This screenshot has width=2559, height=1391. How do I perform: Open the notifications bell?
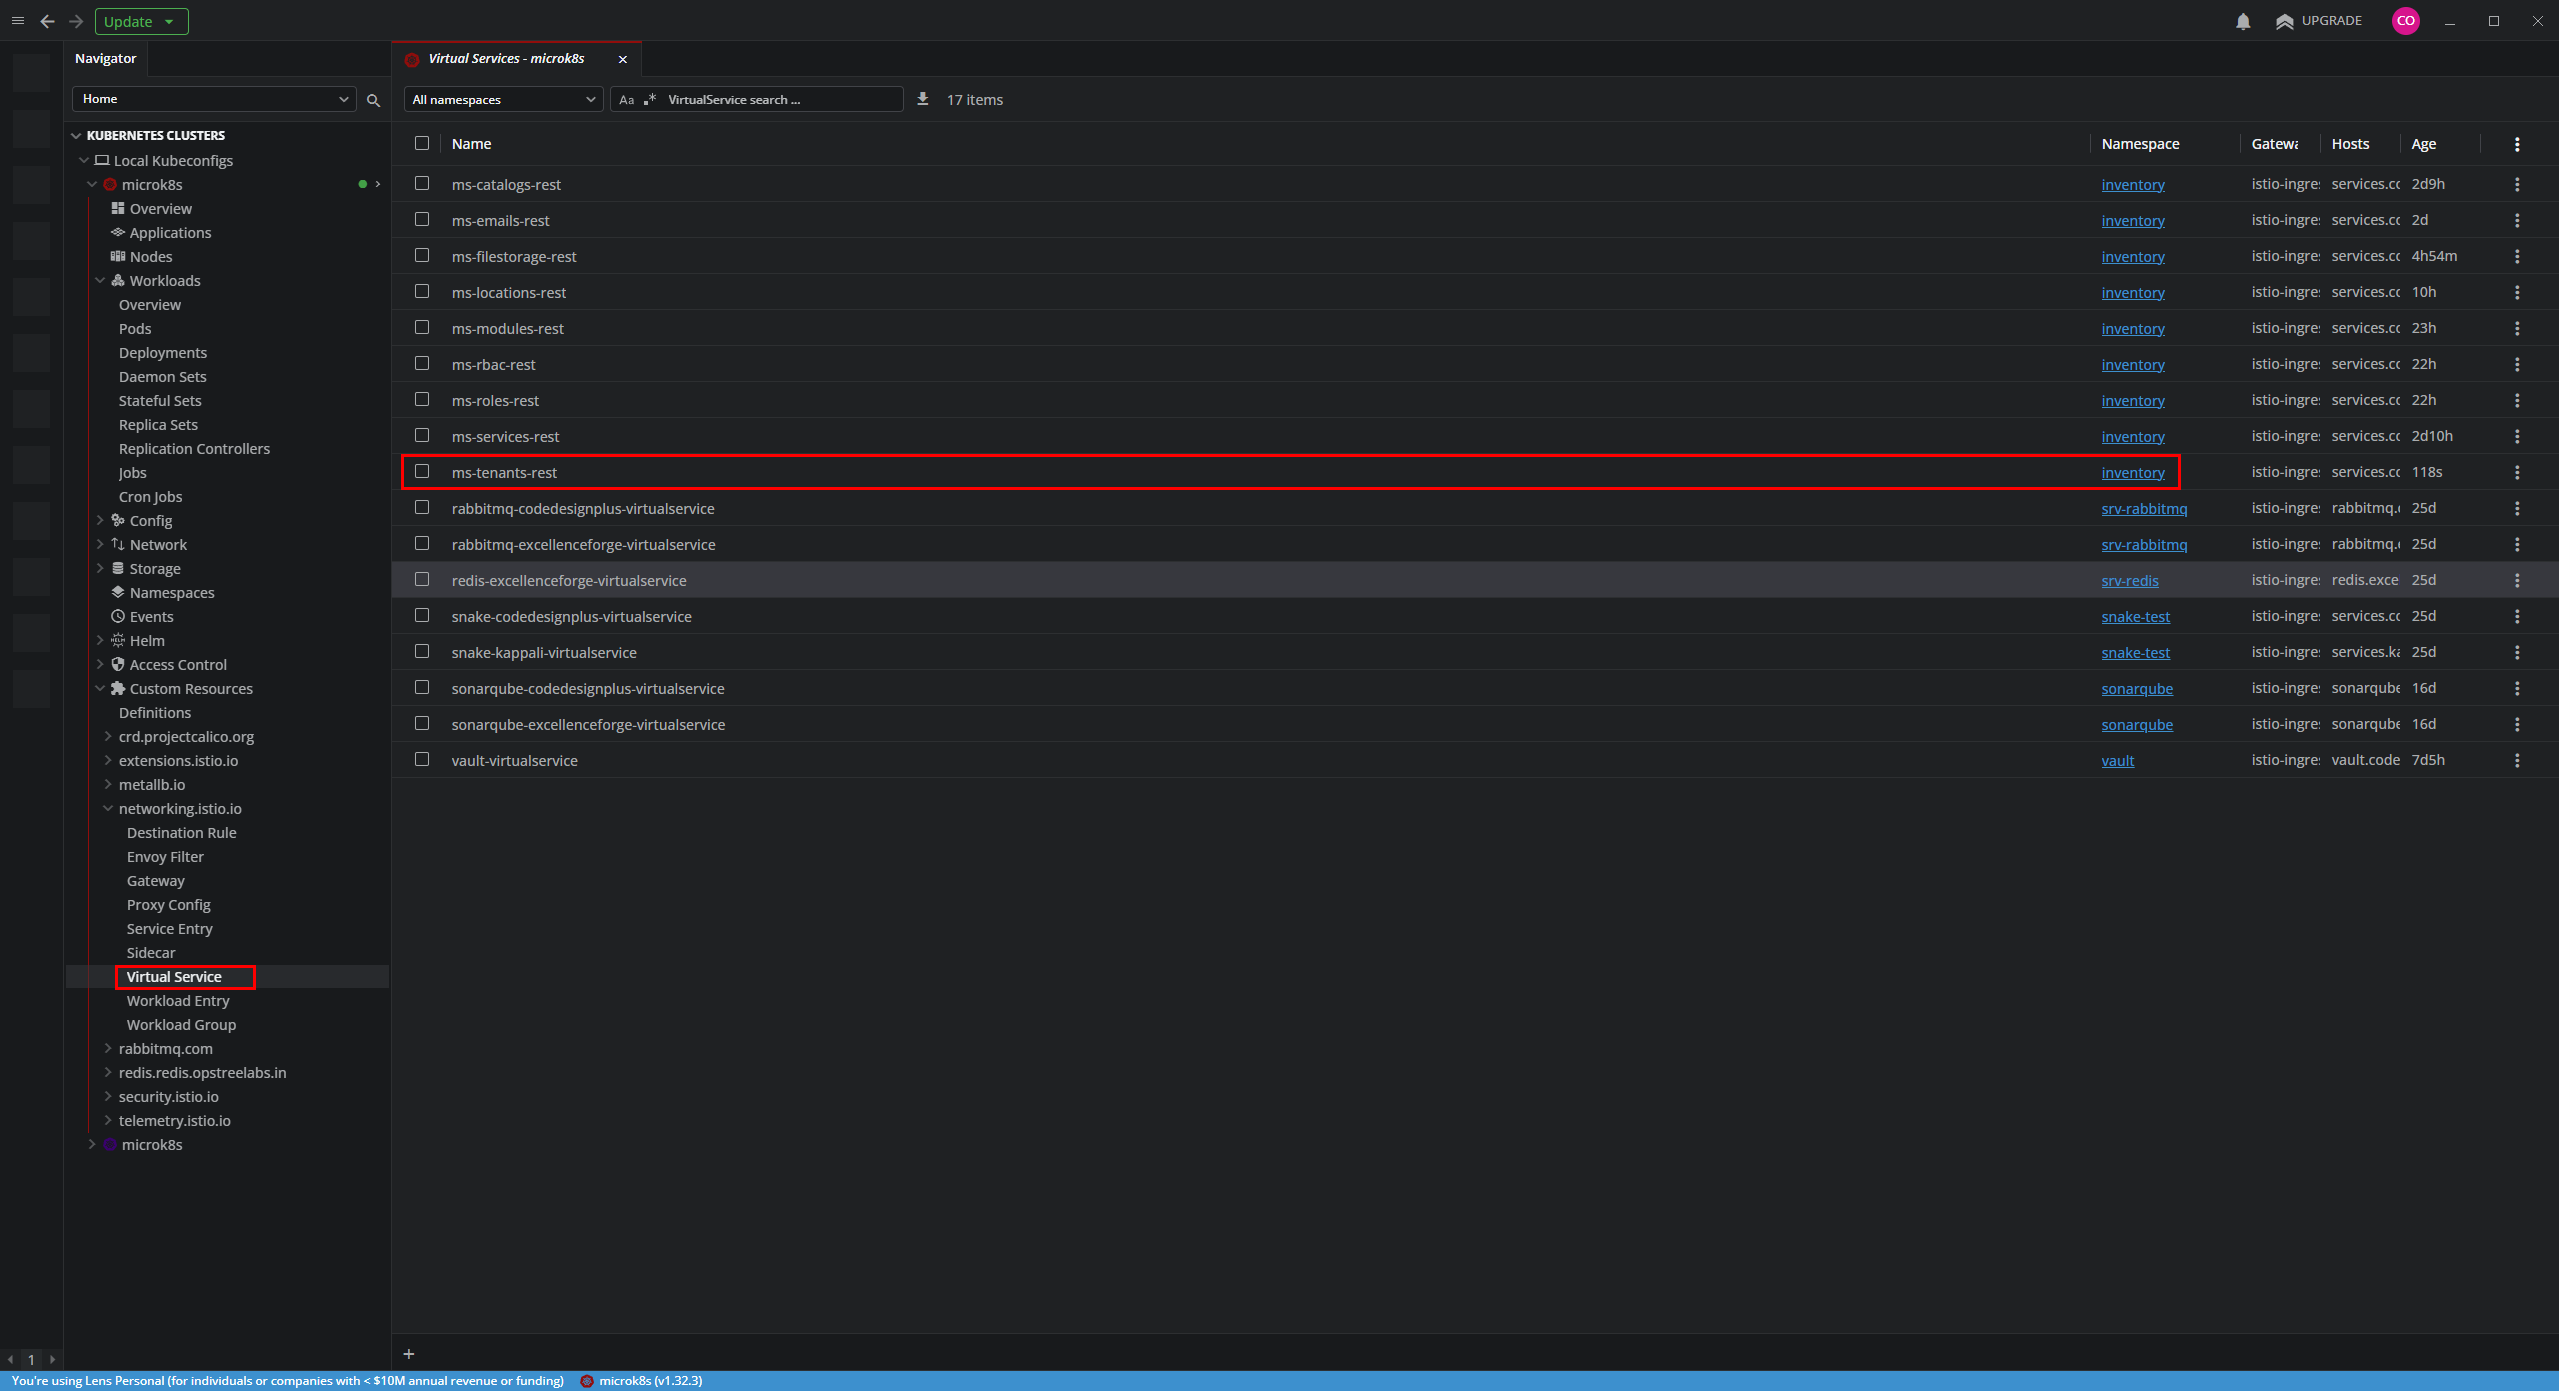[x=2243, y=21]
